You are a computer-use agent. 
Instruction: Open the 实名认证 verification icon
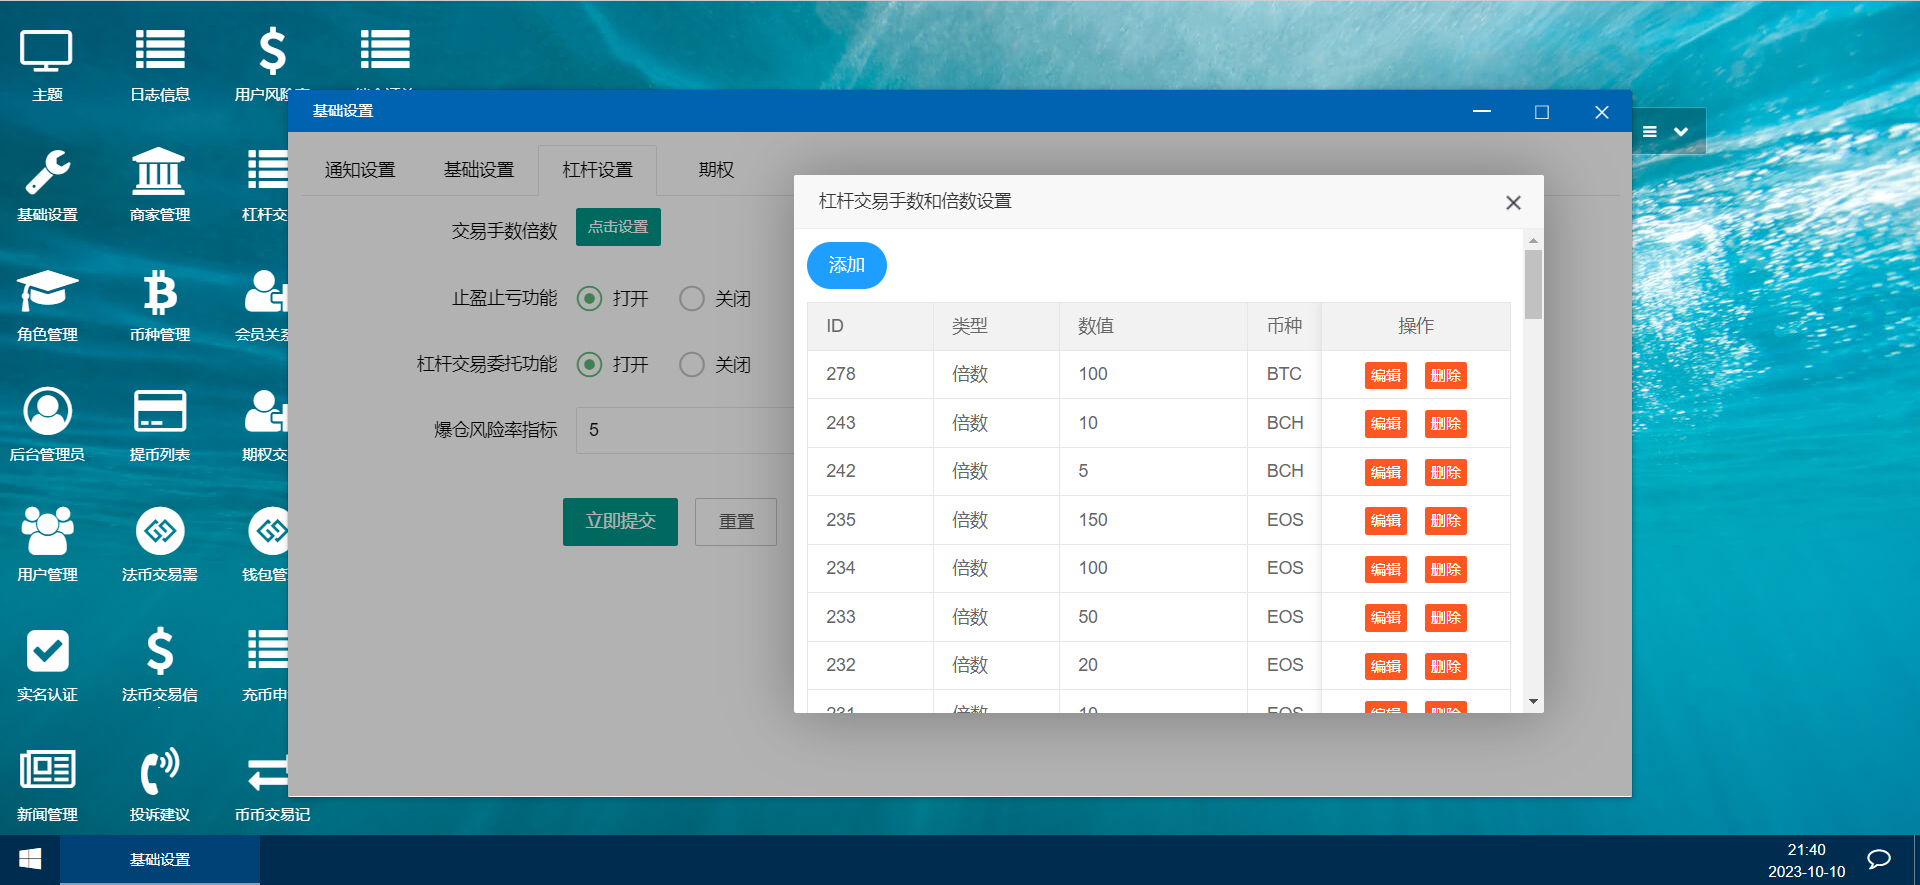click(47, 664)
